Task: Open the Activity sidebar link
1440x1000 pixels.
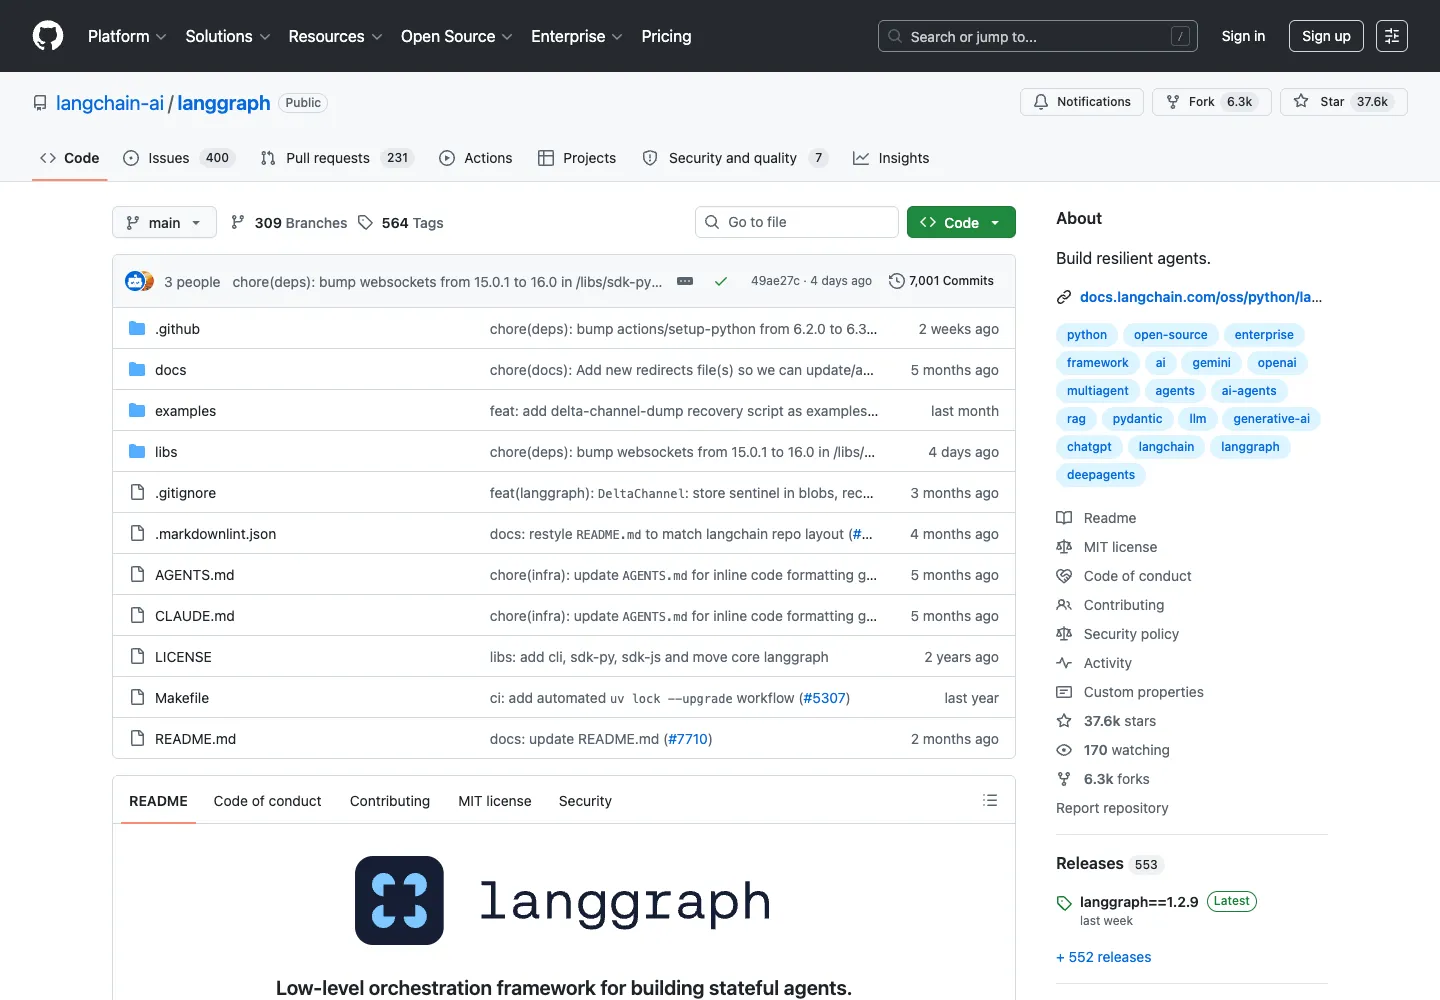Action: [1094, 663]
